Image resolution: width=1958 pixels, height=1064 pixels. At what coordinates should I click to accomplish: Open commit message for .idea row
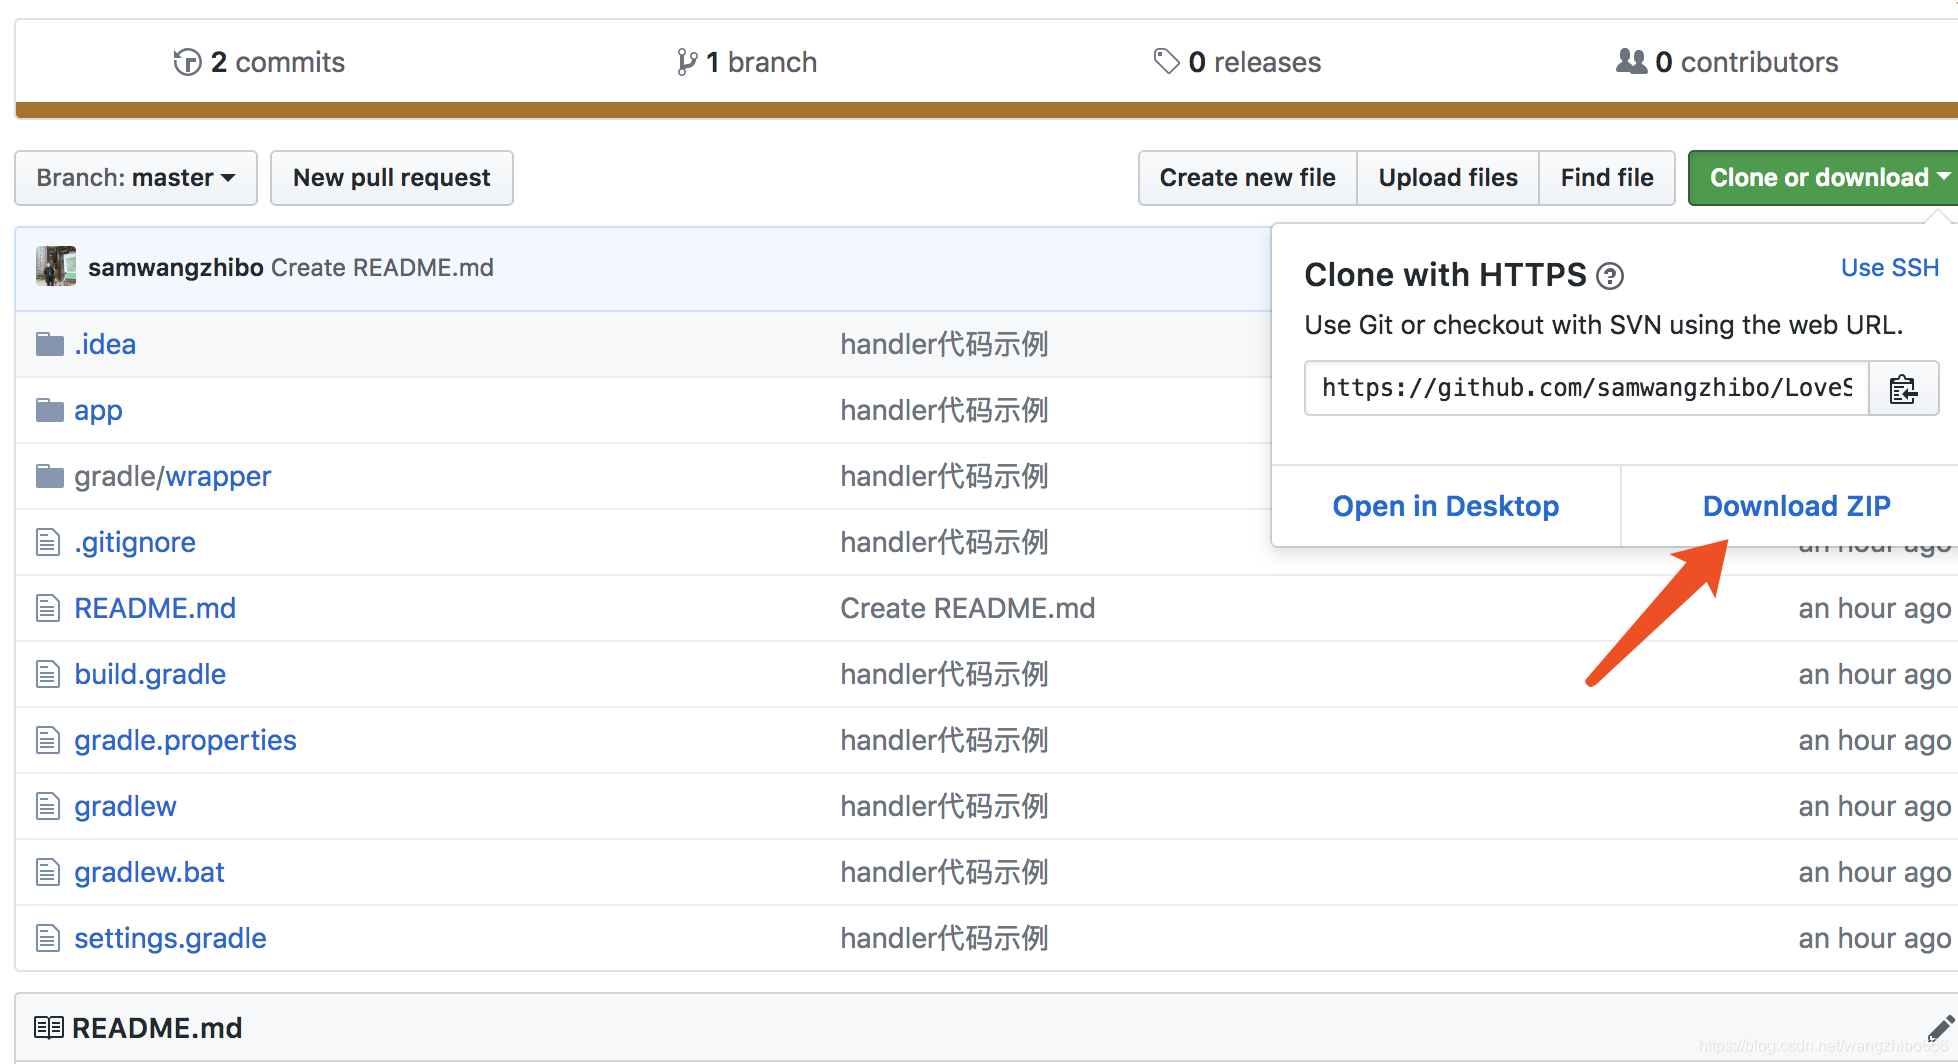pyautogui.click(x=944, y=344)
